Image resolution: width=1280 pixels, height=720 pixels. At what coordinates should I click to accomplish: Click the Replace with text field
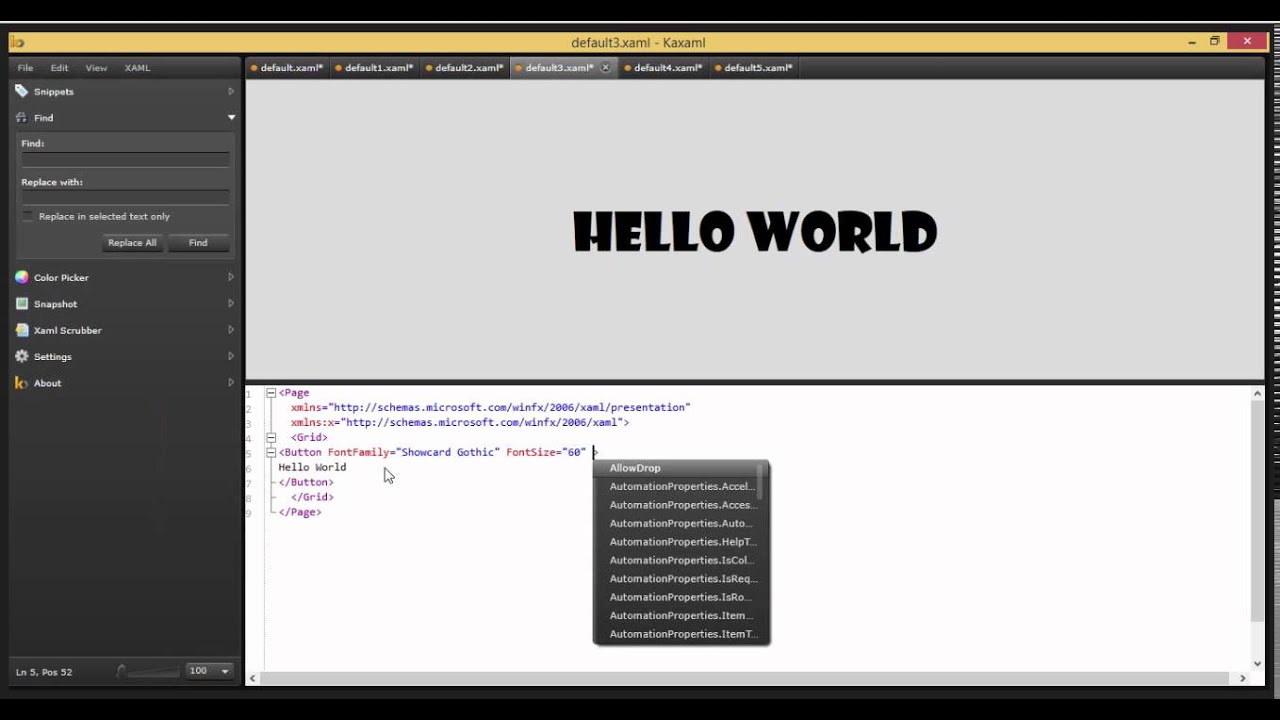tap(126, 197)
